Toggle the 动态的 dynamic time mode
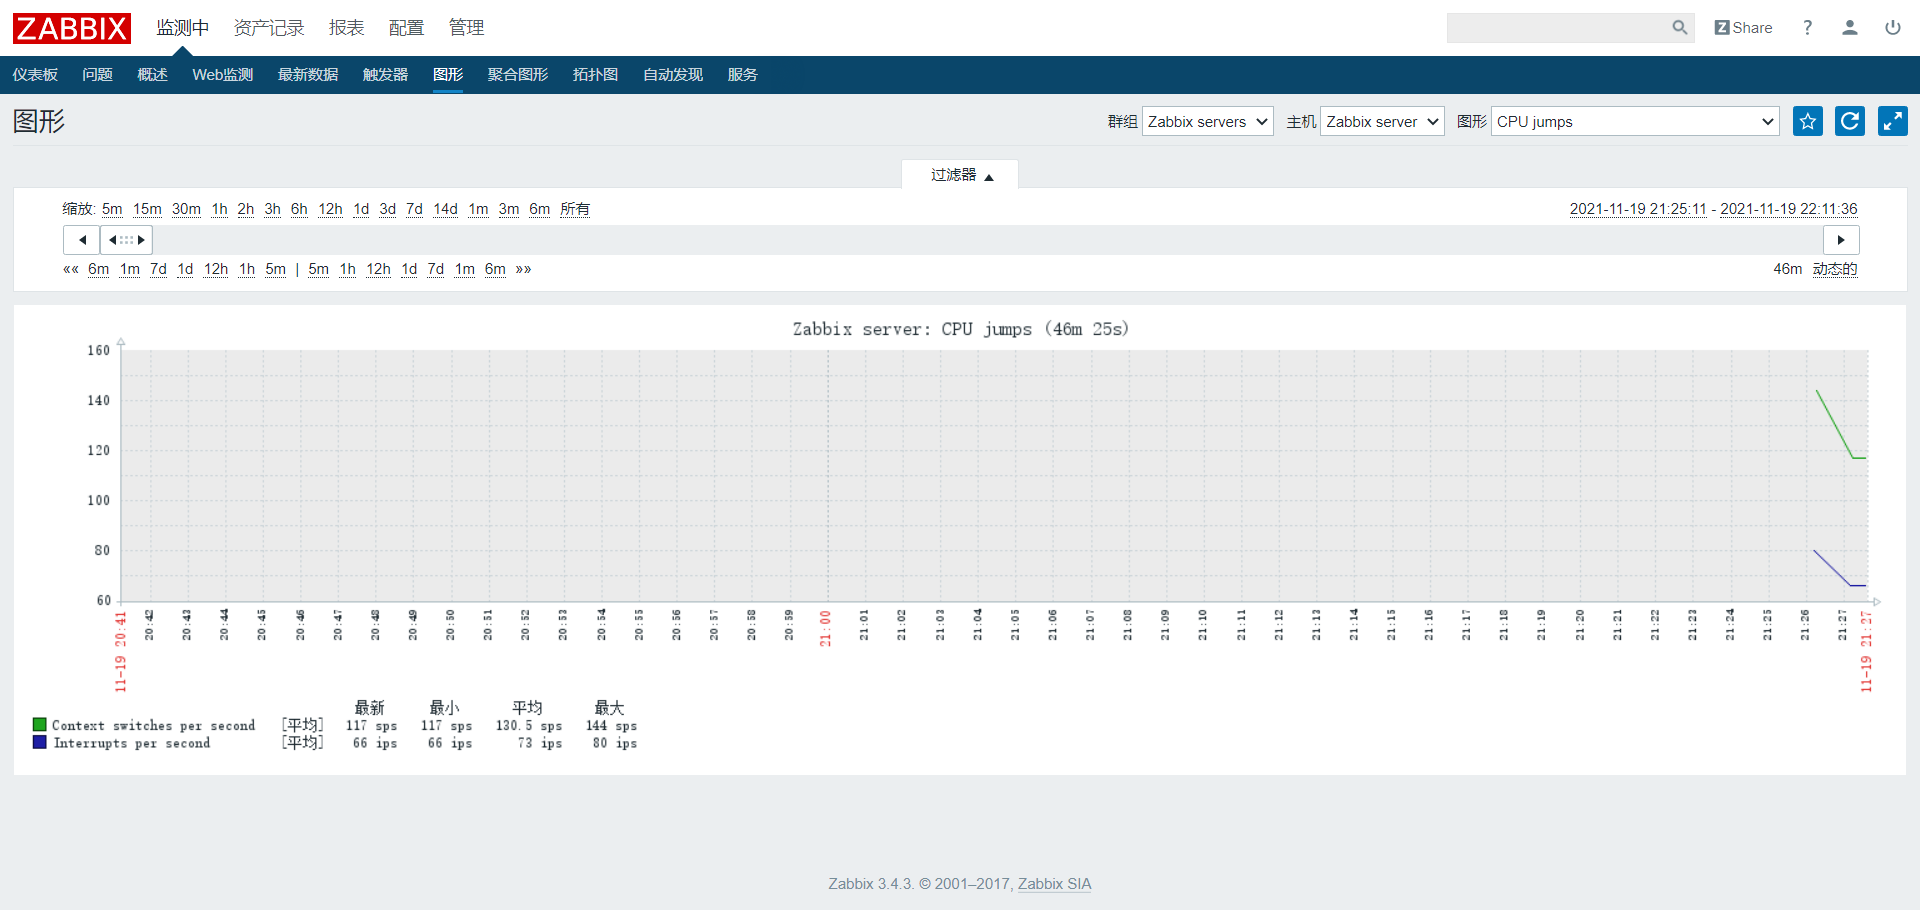This screenshot has height=910, width=1920. (1835, 269)
